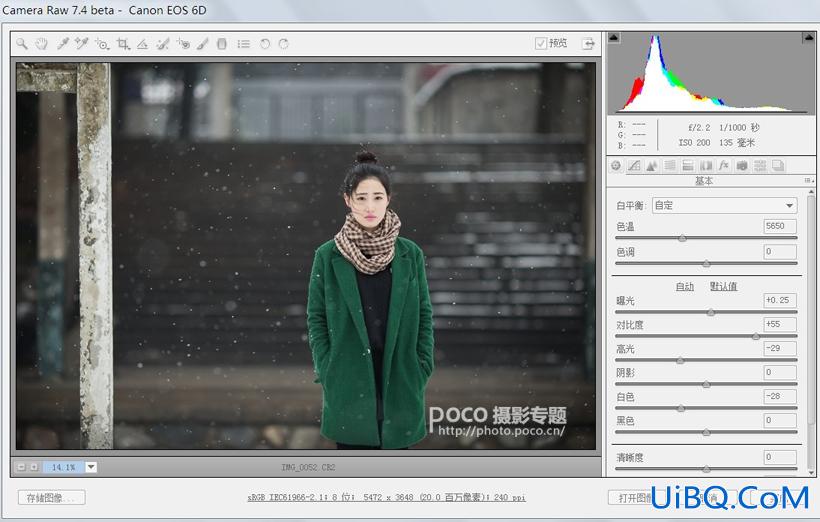Switch to the Split Toning panel tab
The height and width of the screenshot is (522, 820).
pyautogui.click(x=688, y=166)
